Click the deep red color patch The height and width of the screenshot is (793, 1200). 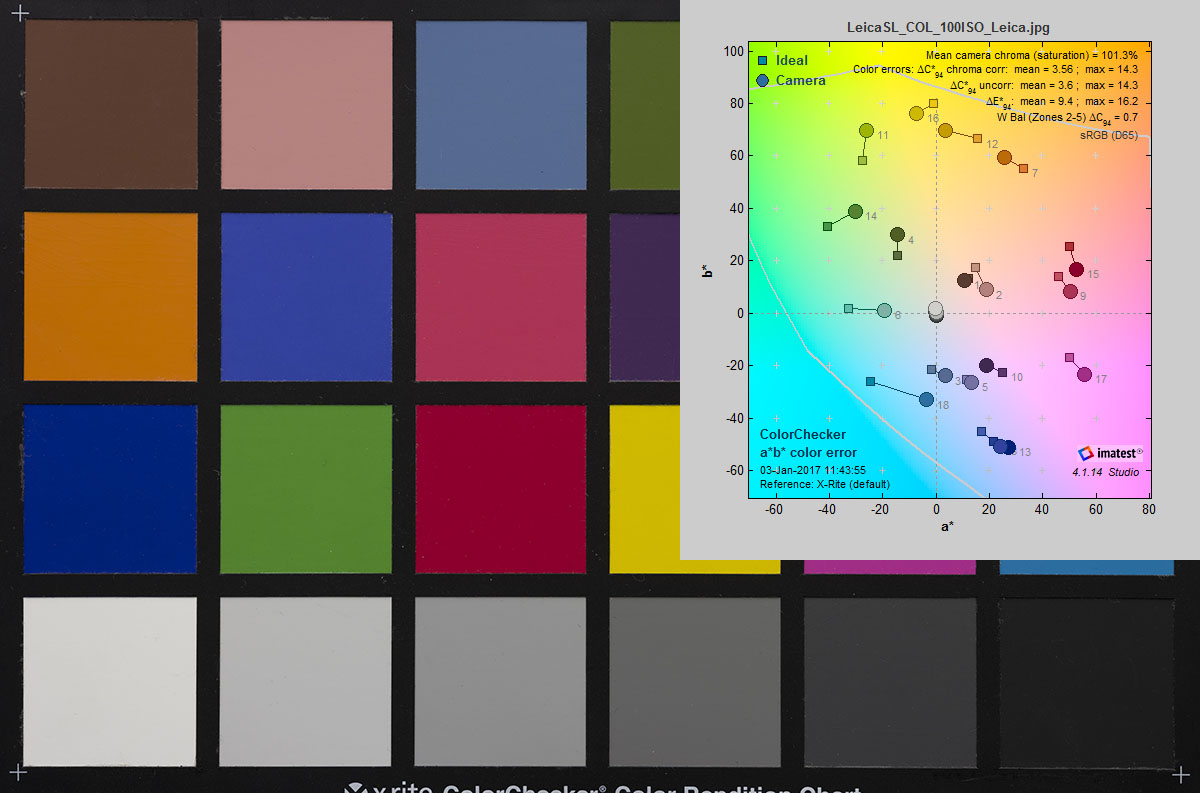coord(500,489)
